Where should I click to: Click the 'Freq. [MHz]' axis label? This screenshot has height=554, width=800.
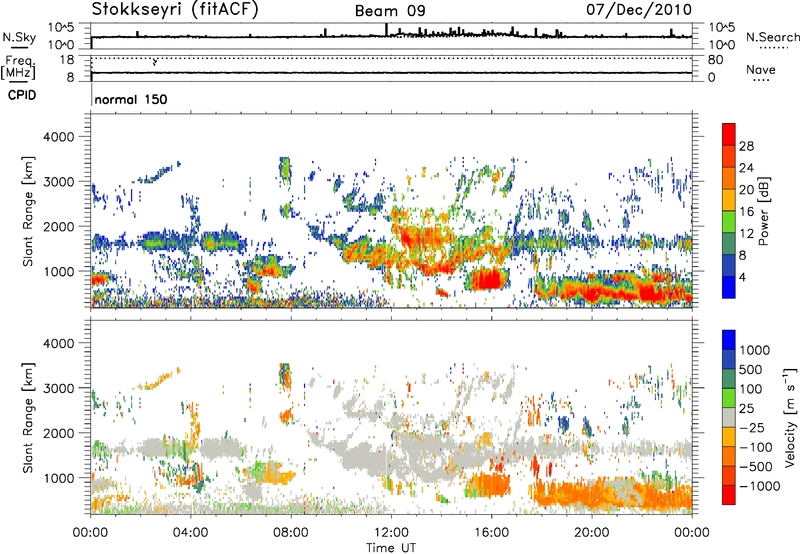(18, 67)
